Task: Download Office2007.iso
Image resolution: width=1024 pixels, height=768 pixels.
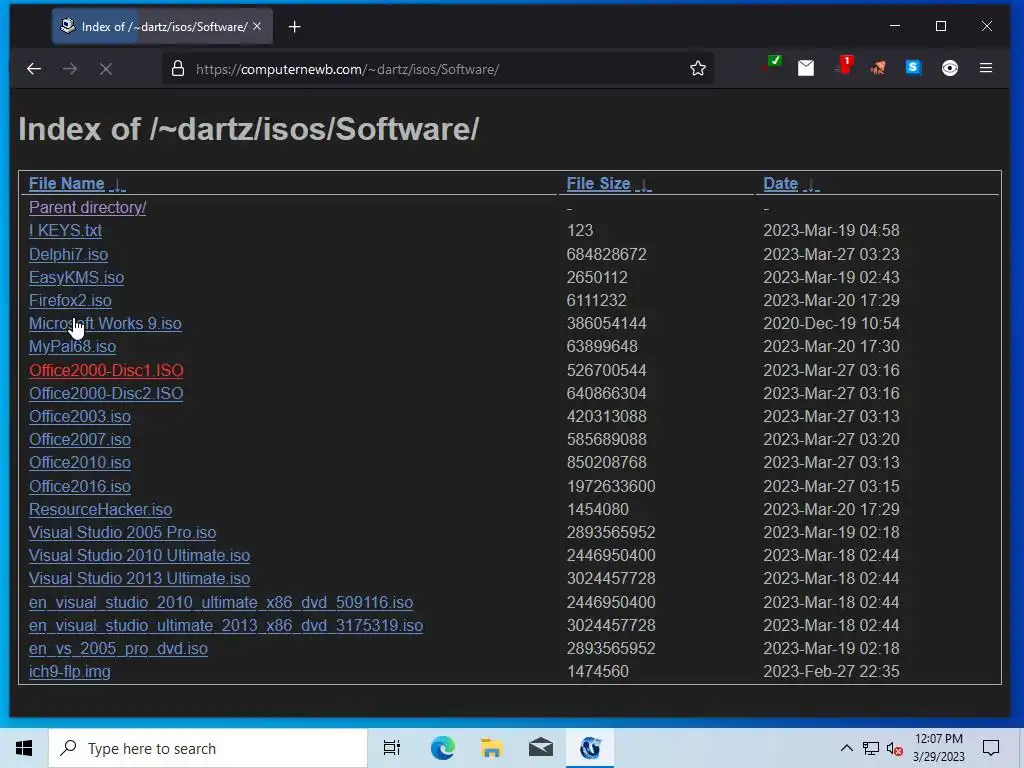Action: (x=80, y=440)
